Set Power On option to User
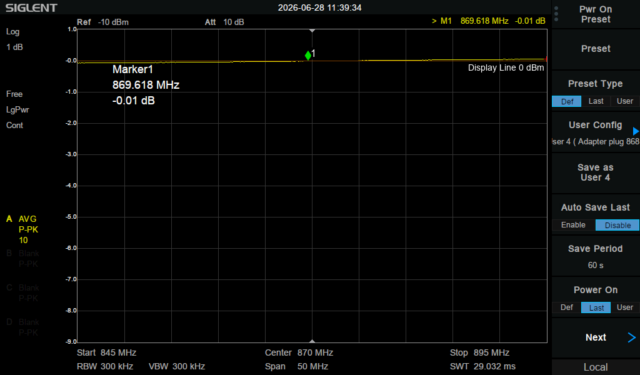Viewport: 640px width, 375px height. coord(625,307)
